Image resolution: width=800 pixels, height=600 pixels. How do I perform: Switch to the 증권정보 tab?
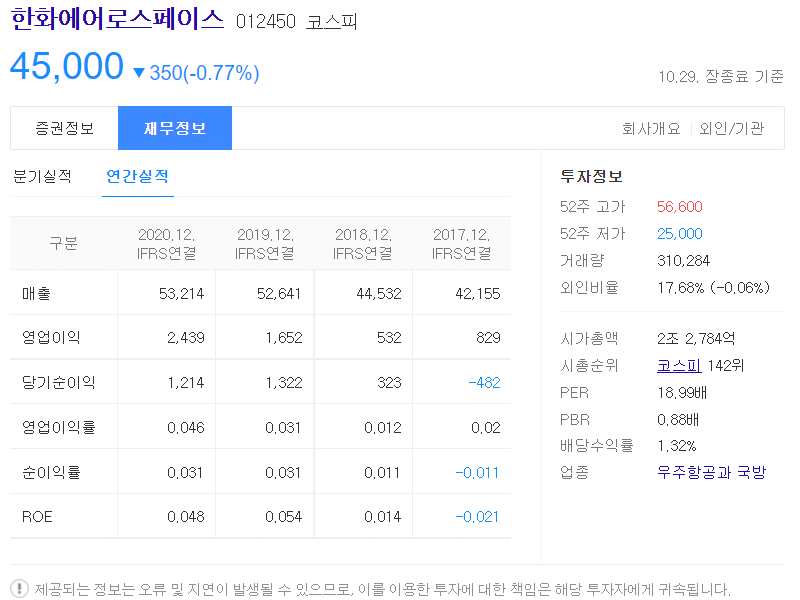64,128
